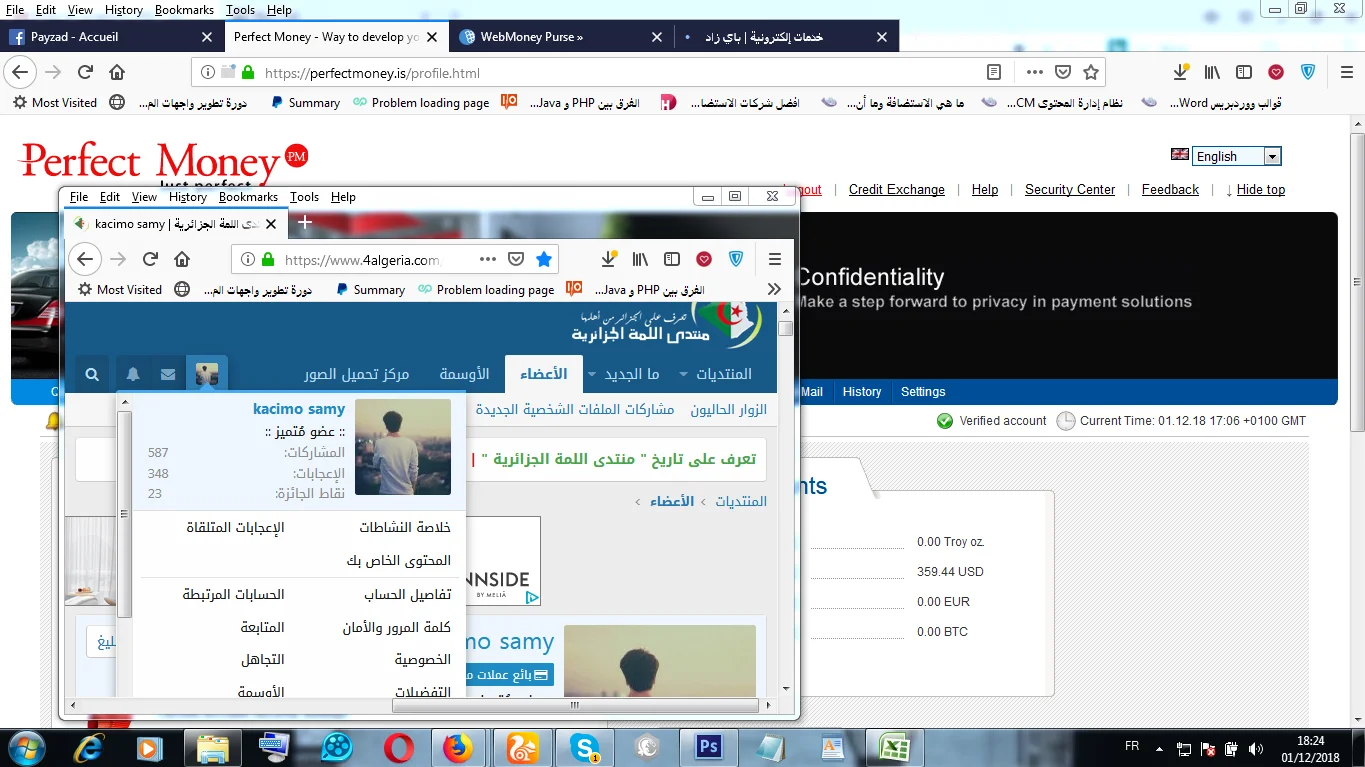
Task: Toggle reader view on the Perfect Money page
Action: [994, 72]
